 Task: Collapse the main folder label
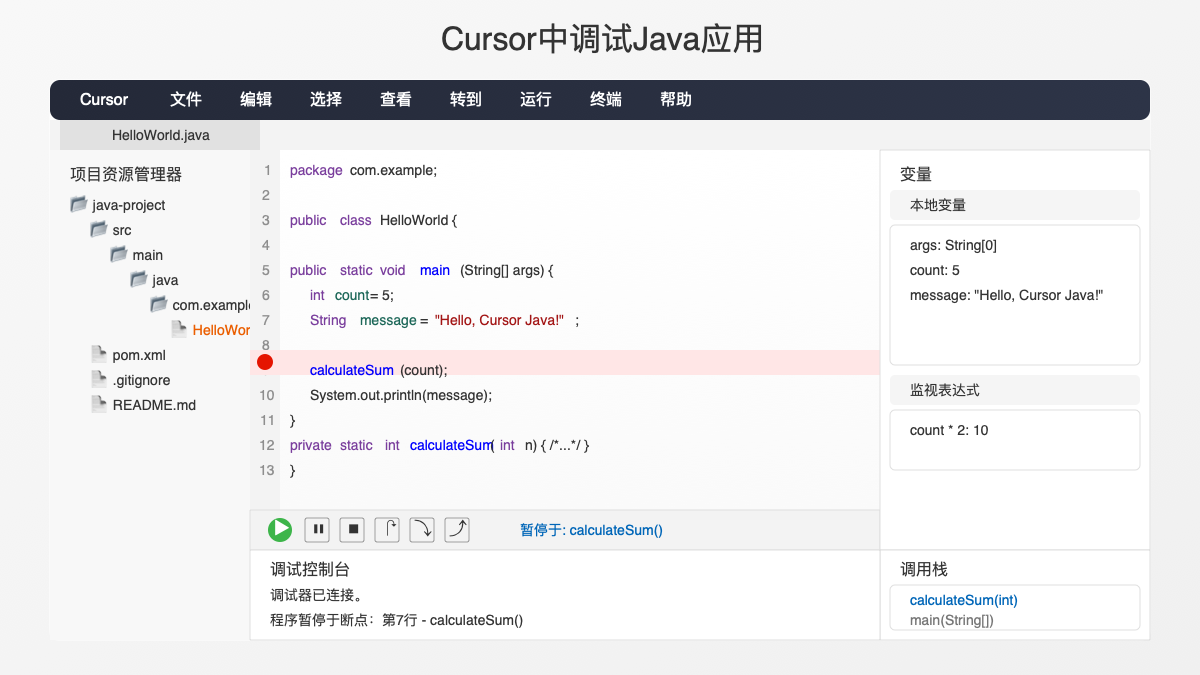pos(148,255)
